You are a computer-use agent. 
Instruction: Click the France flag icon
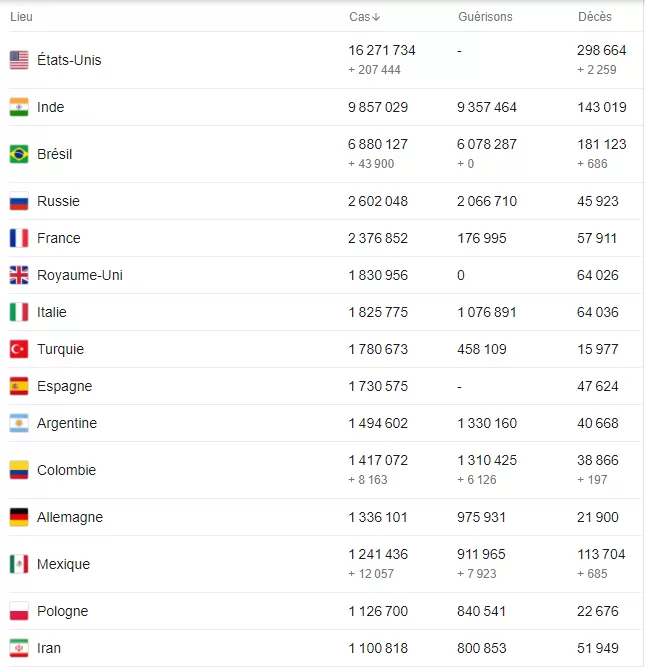[x=19, y=238]
